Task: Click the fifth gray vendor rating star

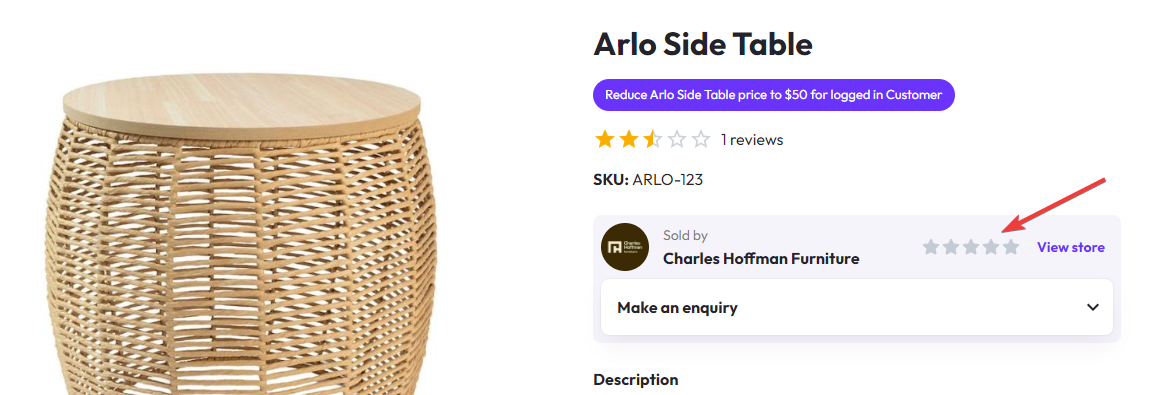Action: (x=1011, y=247)
